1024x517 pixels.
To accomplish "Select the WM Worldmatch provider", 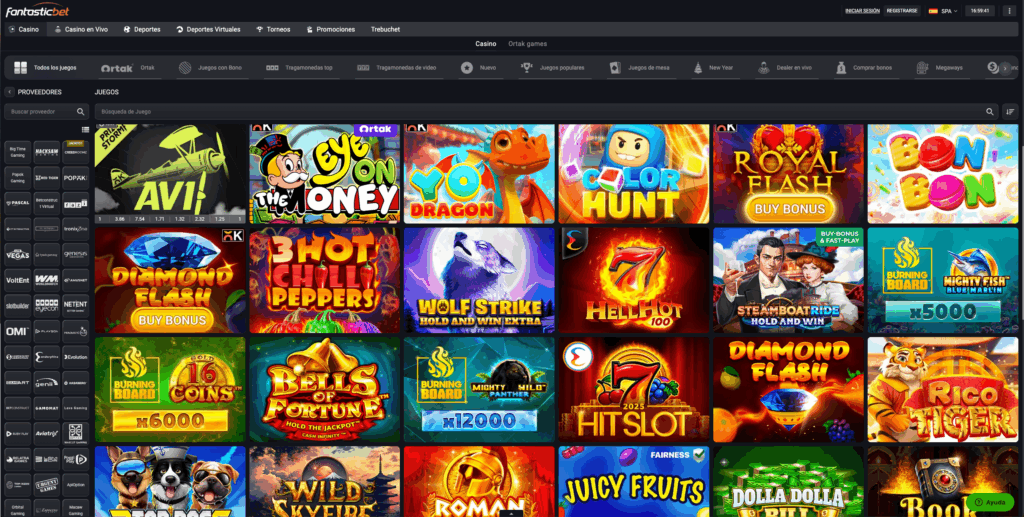I will click(46, 280).
